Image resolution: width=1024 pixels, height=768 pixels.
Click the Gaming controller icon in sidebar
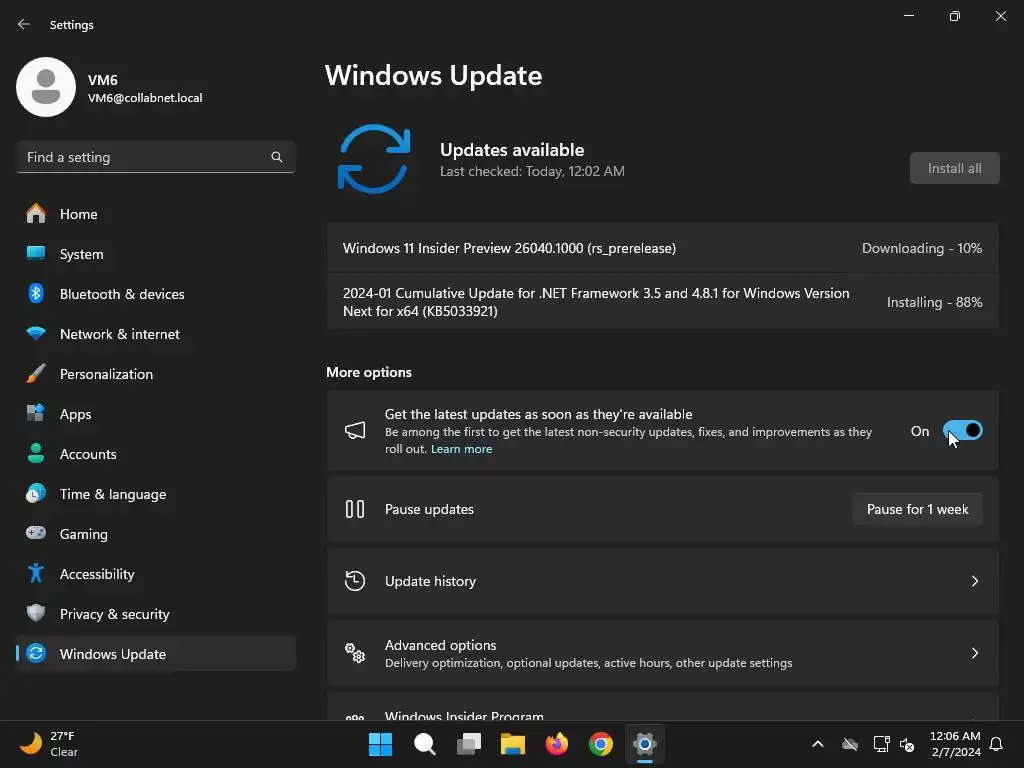click(x=36, y=533)
